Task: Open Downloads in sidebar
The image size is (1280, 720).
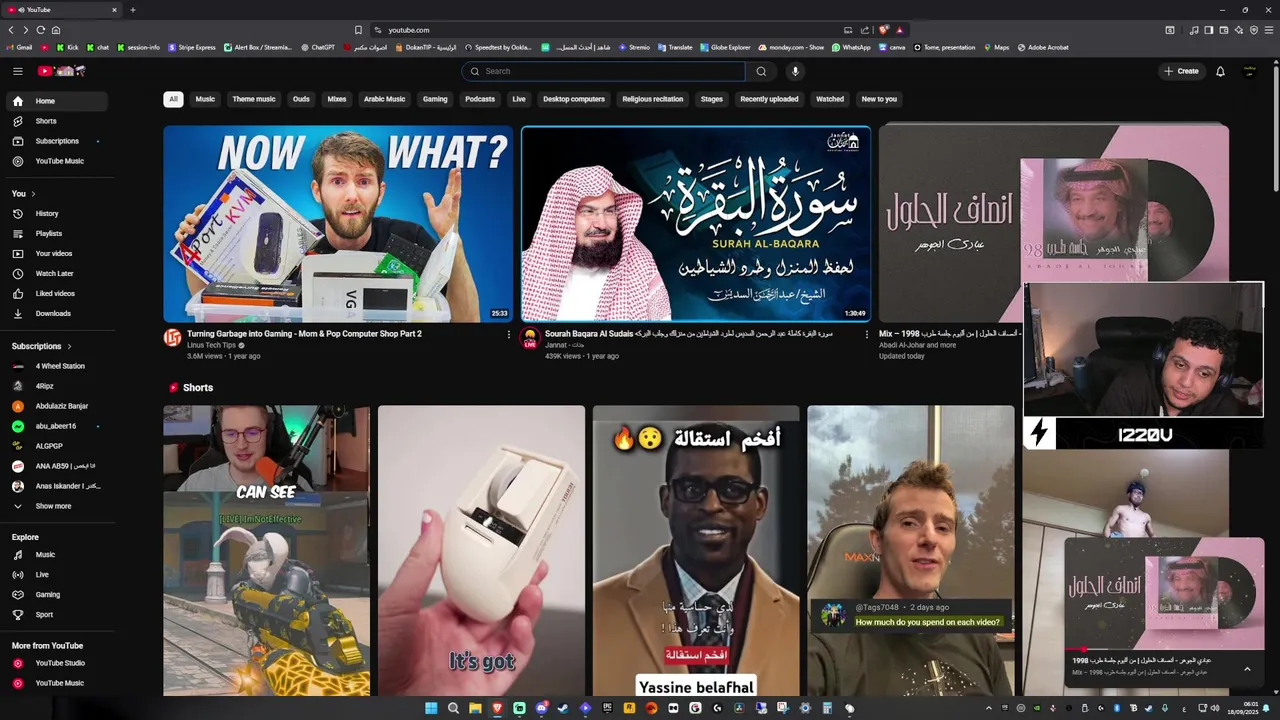Action: click(58, 313)
